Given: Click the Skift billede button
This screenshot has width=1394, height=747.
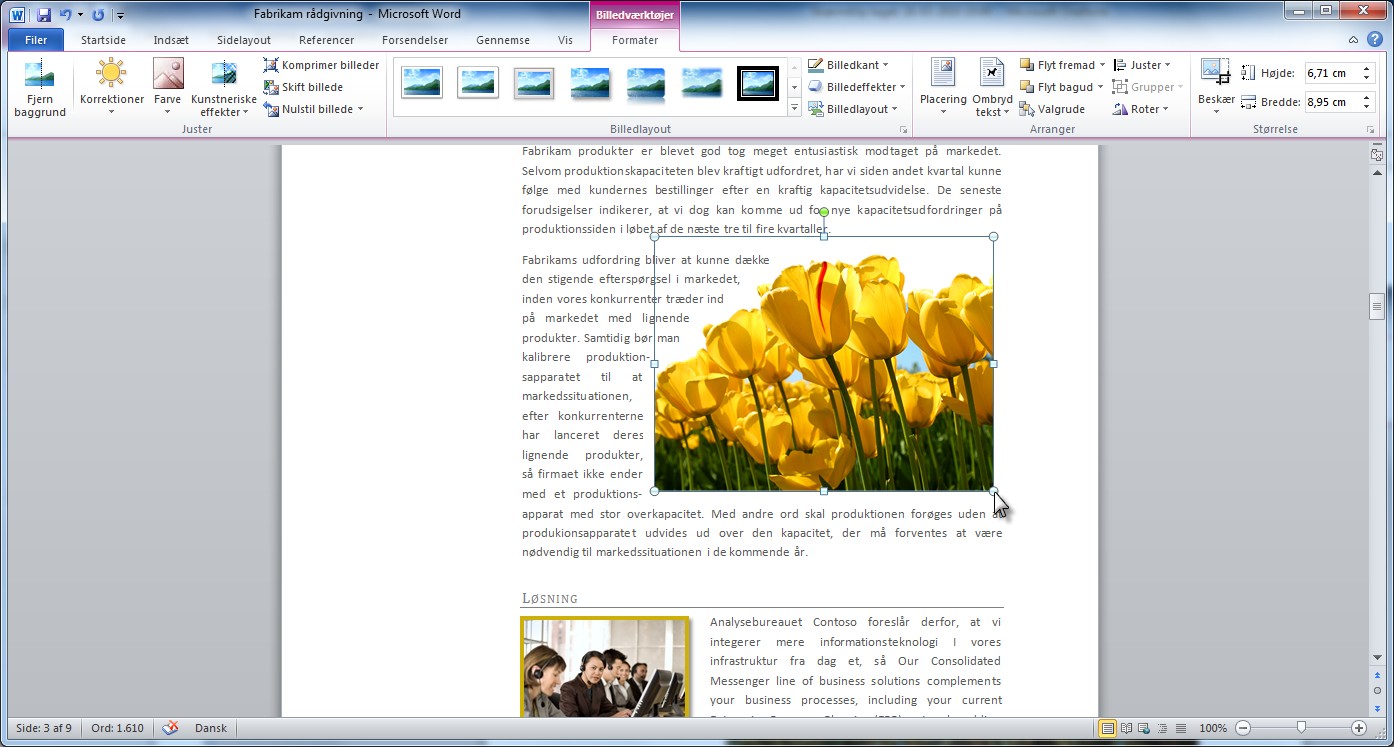Looking at the screenshot, I should pyautogui.click(x=304, y=87).
